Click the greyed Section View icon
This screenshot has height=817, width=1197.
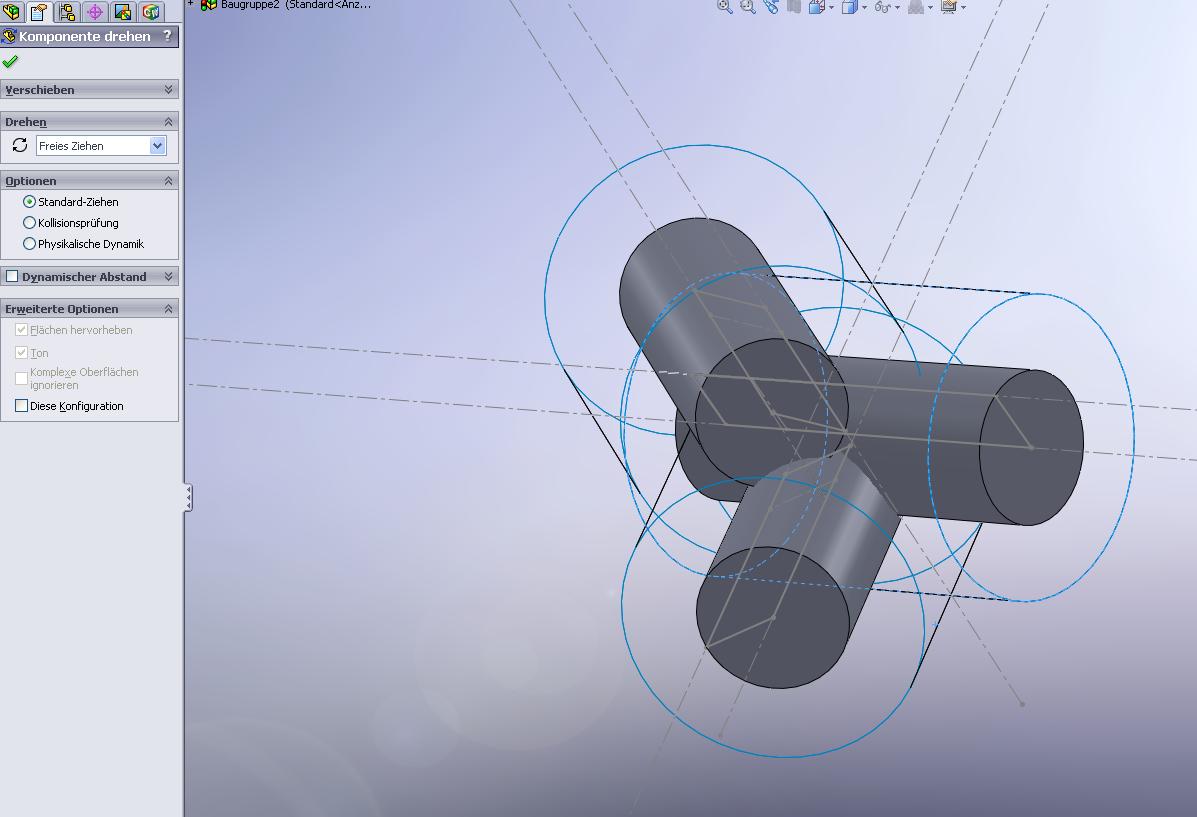coord(794,7)
